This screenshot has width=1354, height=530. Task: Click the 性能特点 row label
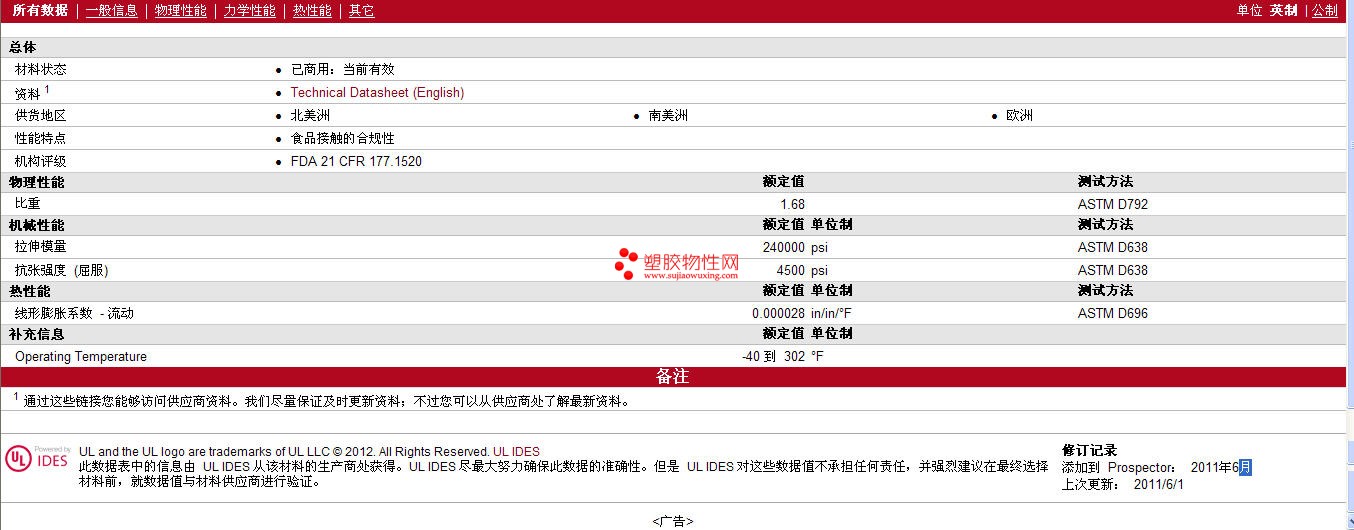tap(41, 138)
